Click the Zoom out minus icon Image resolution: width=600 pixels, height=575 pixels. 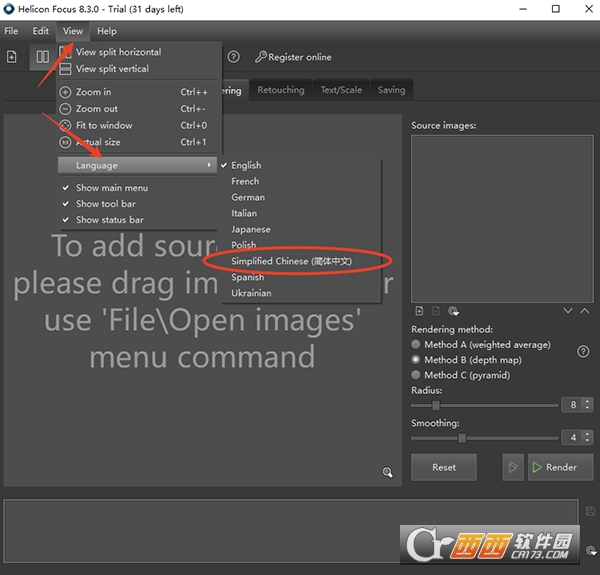65,109
